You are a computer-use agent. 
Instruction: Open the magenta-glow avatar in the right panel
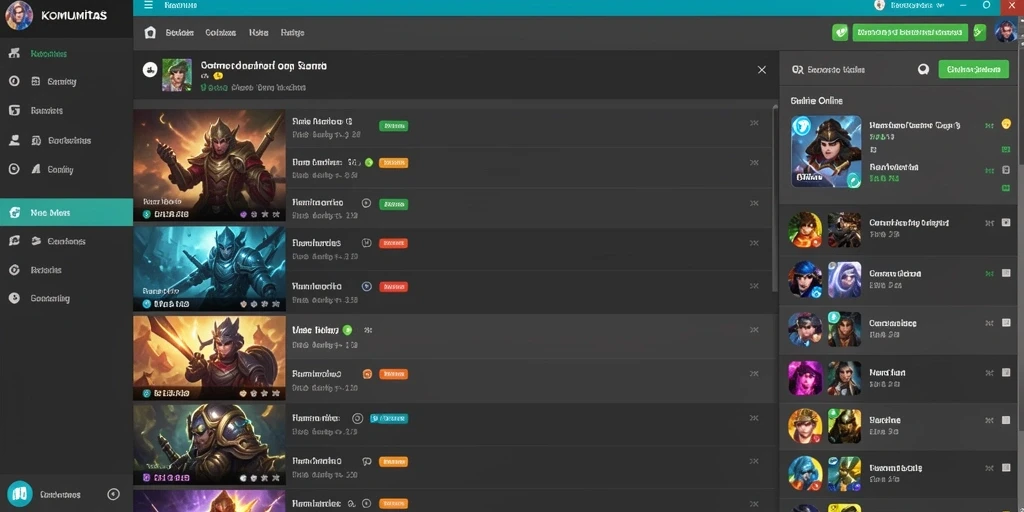tap(805, 378)
